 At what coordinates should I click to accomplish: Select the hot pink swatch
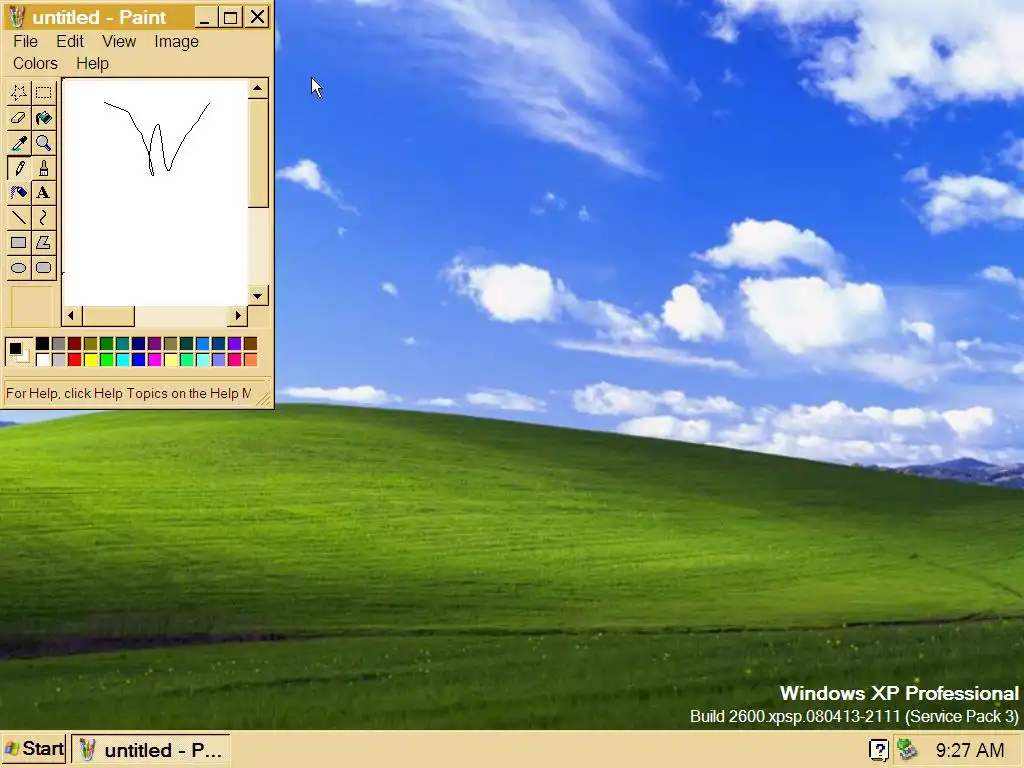(x=234, y=359)
